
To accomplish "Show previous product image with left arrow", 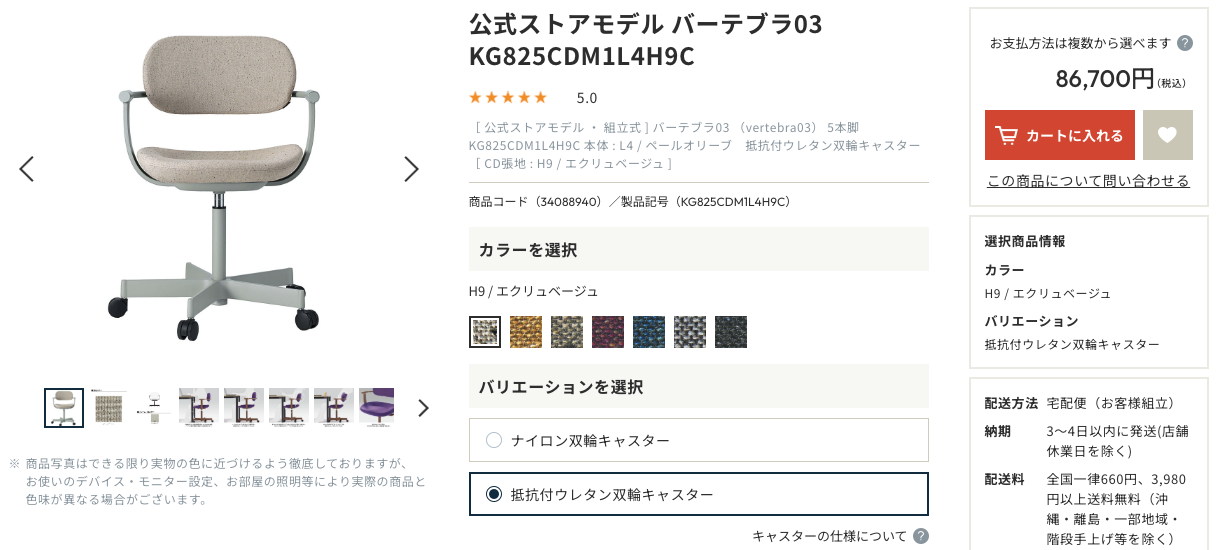I will click(27, 169).
